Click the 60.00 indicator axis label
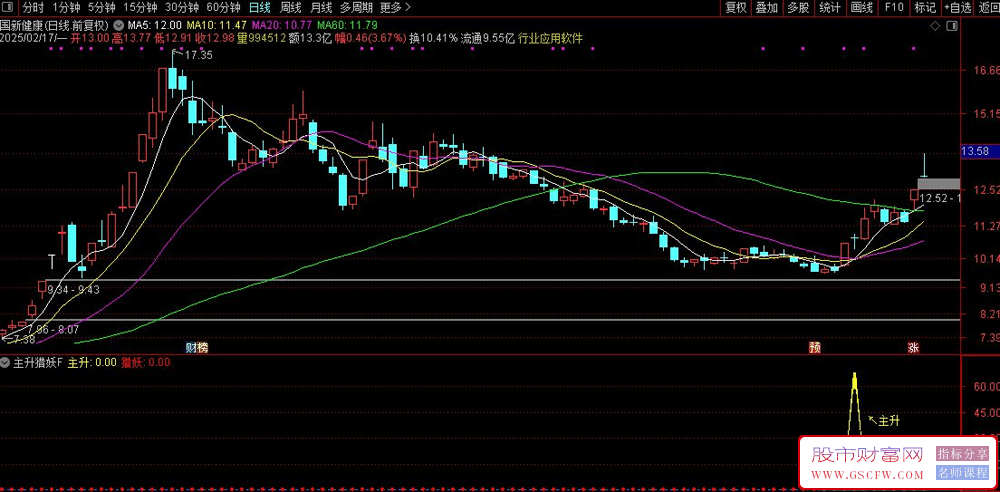The width and height of the screenshot is (1000, 492). coord(987,386)
